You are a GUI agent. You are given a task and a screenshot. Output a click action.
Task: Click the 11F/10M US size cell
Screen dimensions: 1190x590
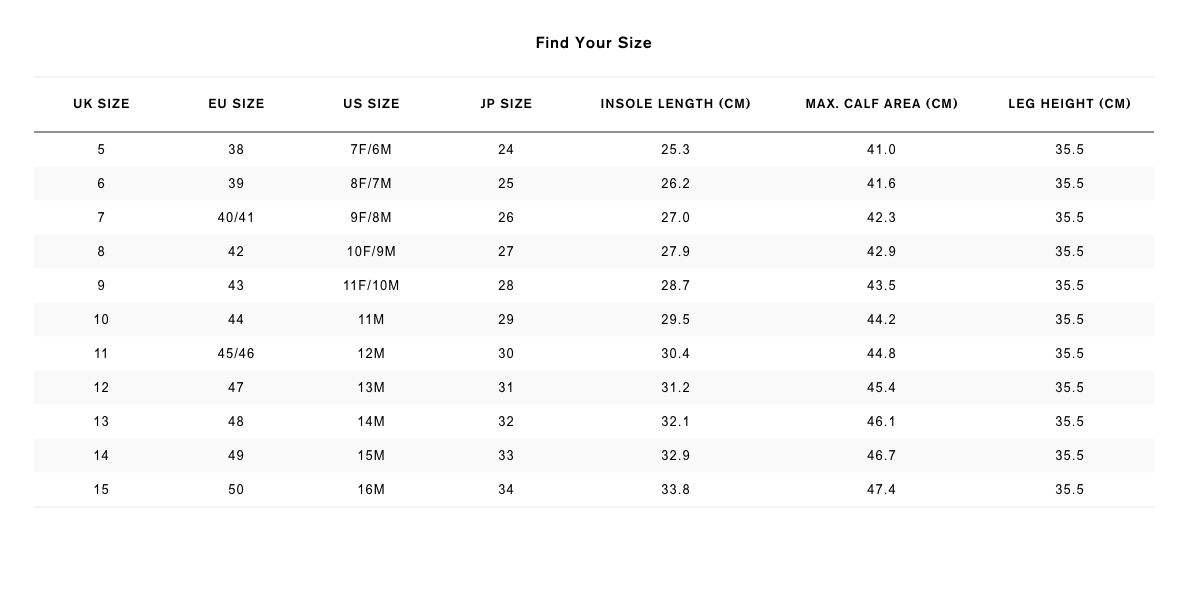point(371,286)
